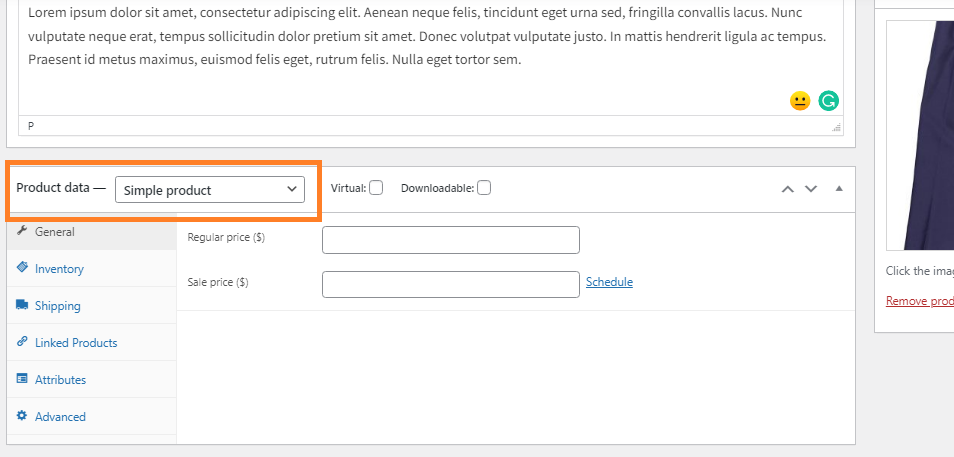Click the Remove product image link
The width and height of the screenshot is (954, 457).
click(919, 301)
